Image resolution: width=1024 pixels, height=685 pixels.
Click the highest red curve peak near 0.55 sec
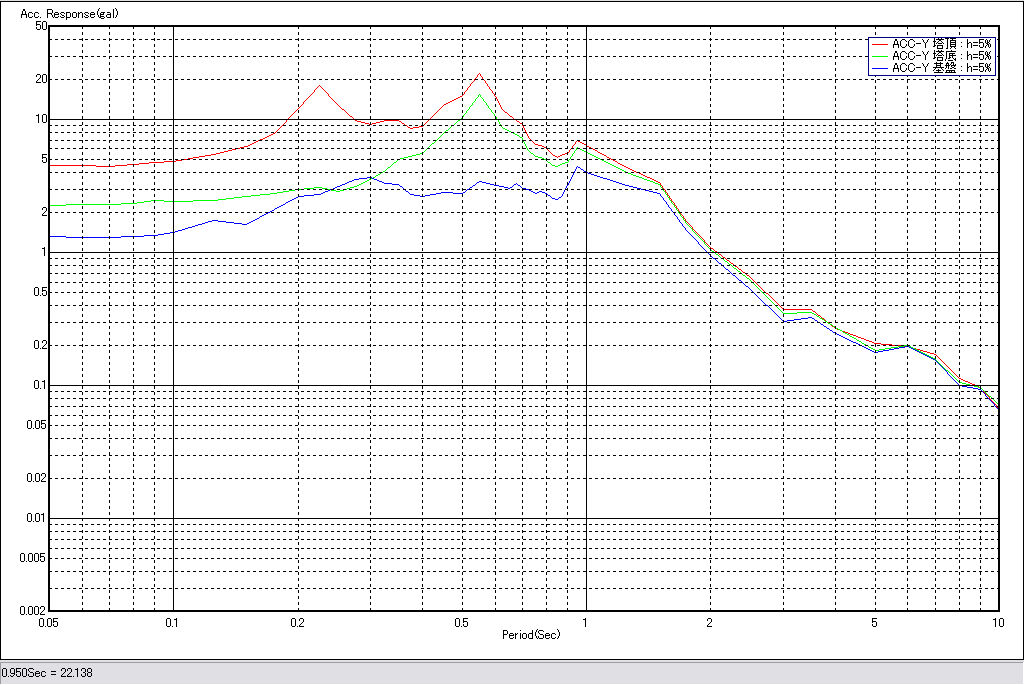[x=480, y=74]
